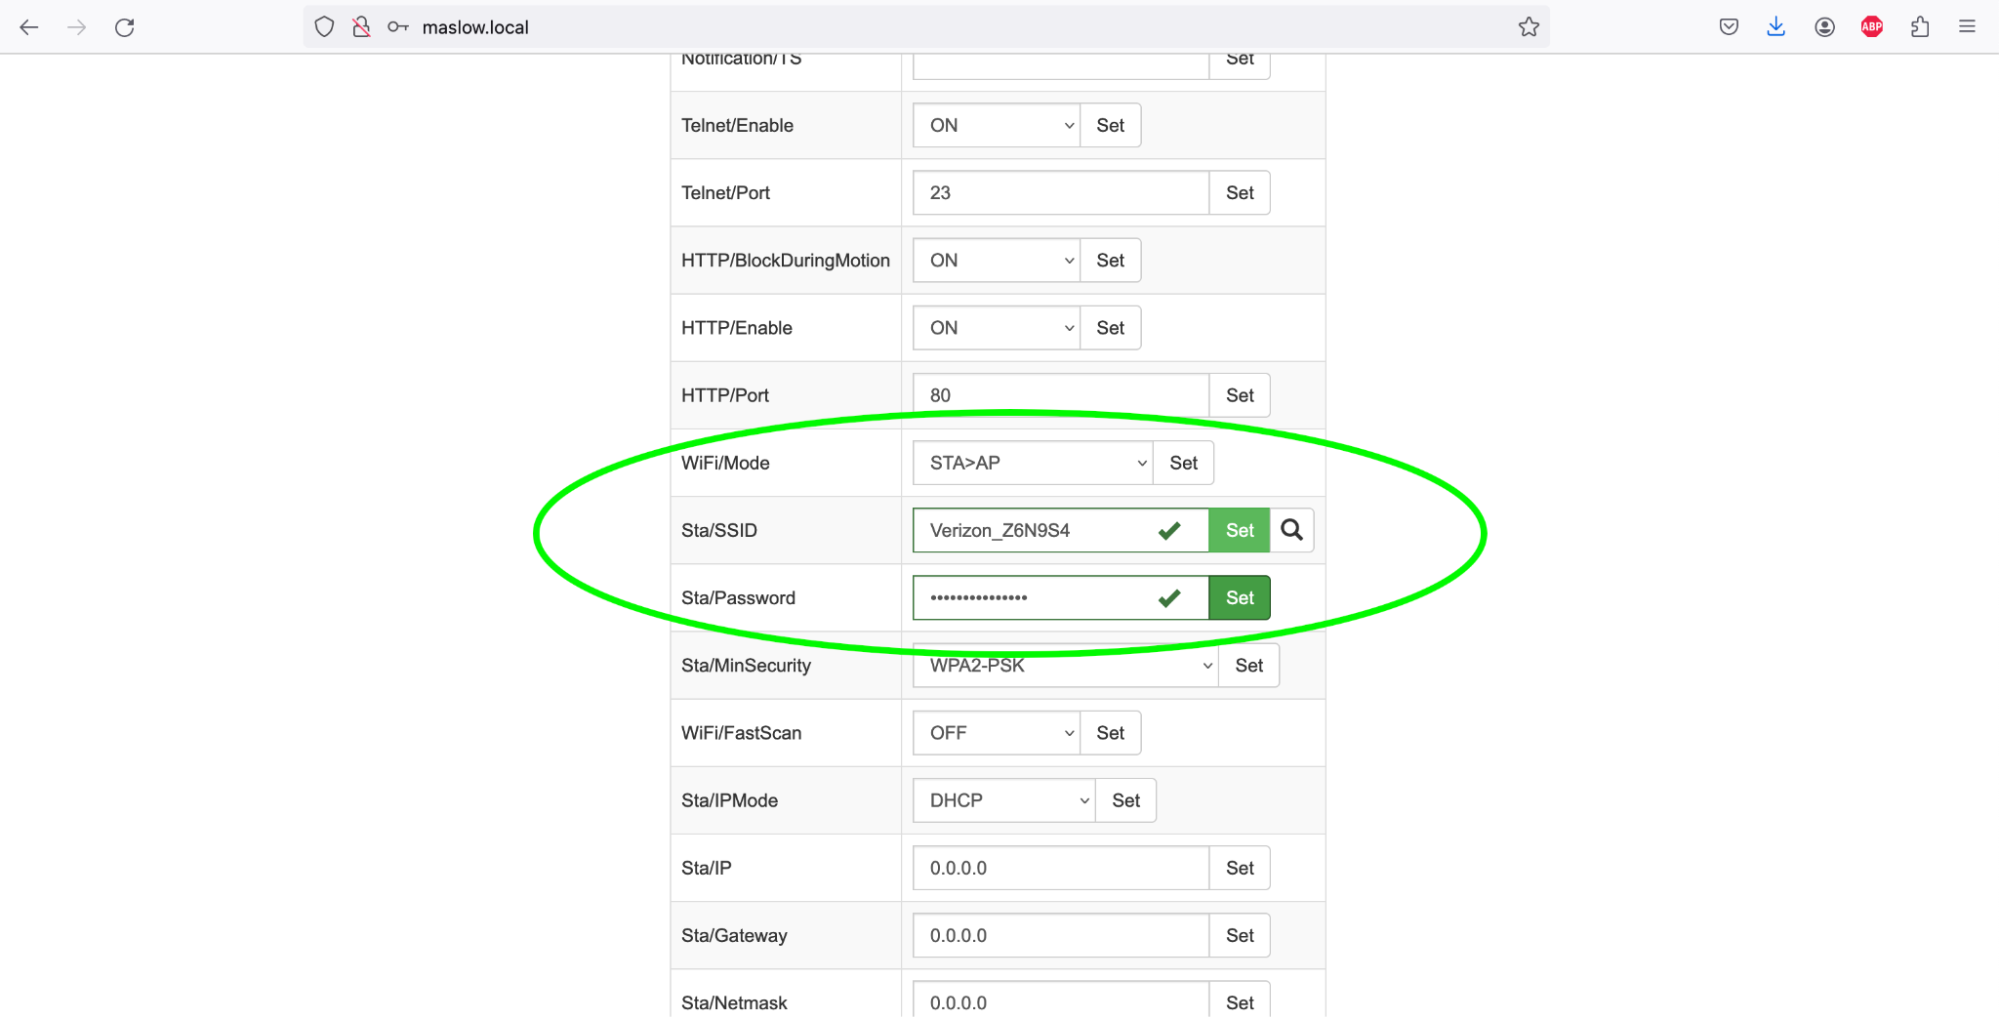Viewport: 1999px width, 1018px height.
Task: Click Set for HTTP/Port
Action: click(1240, 395)
